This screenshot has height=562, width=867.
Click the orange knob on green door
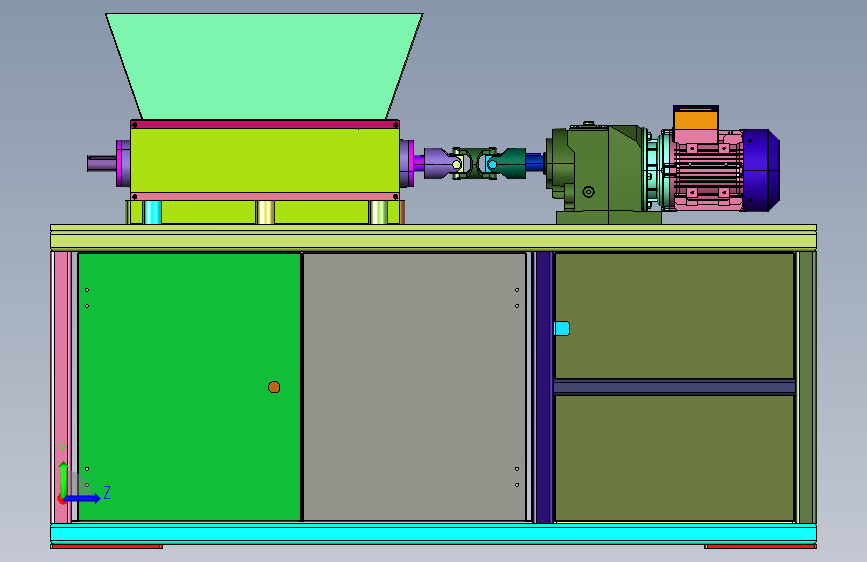click(x=274, y=387)
